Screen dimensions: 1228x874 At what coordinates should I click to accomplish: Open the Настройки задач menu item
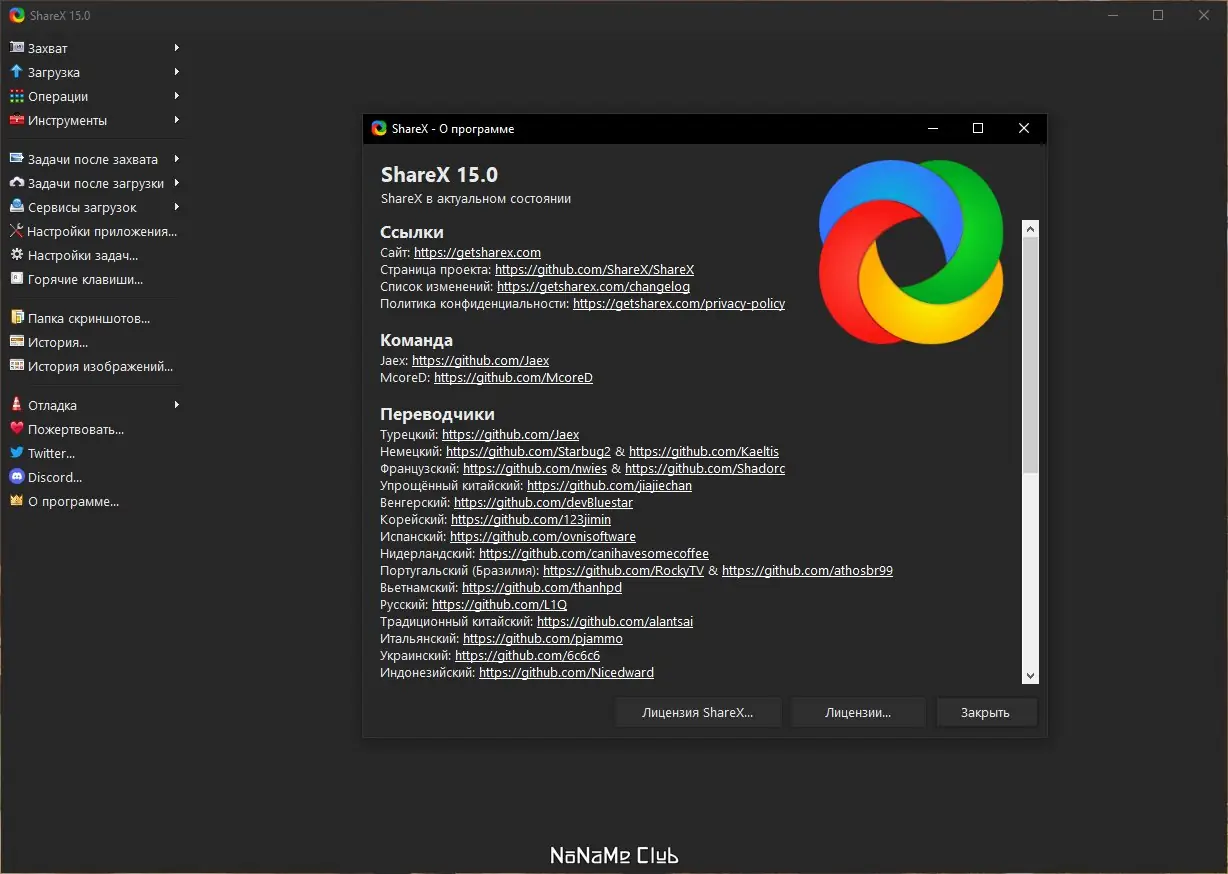(94, 255)
